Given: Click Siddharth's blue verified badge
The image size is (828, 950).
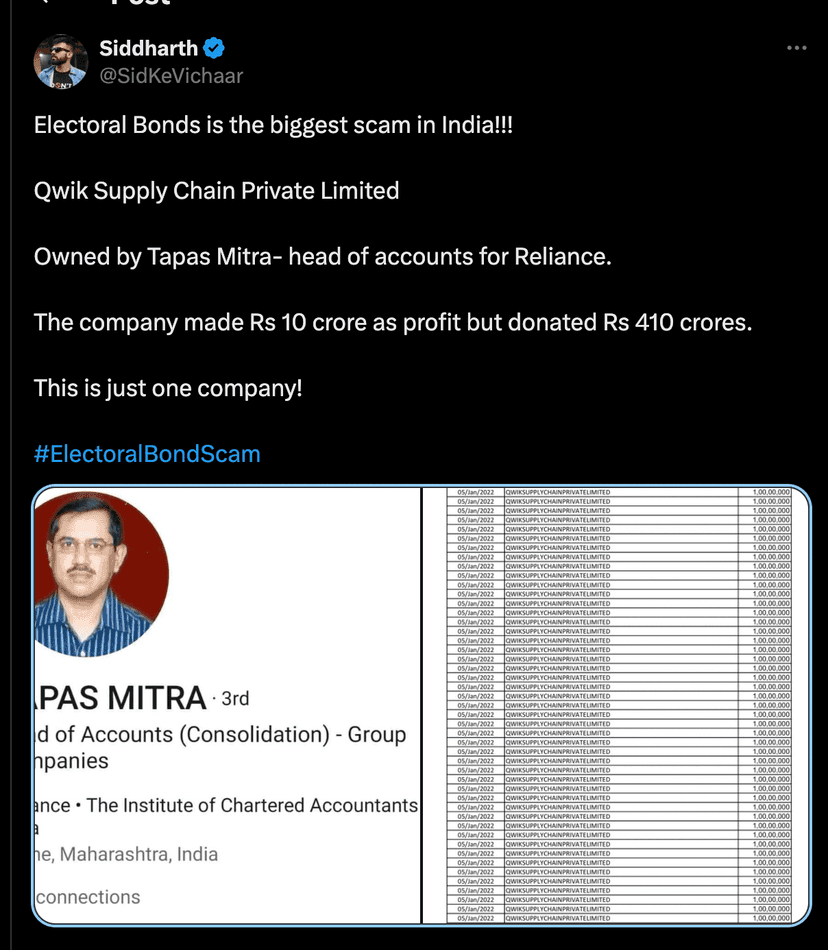Looking at the screenshot, I should click(x=211, y=48).
